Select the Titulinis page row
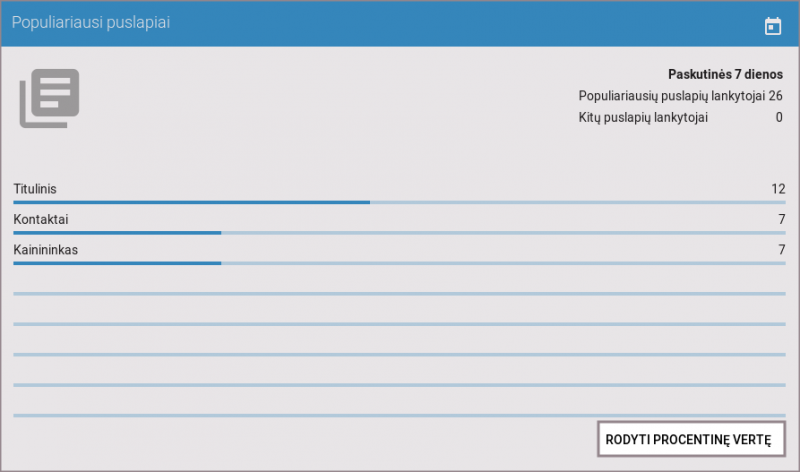The height and width of the screenshot is (472, 800). pos(399,192)
